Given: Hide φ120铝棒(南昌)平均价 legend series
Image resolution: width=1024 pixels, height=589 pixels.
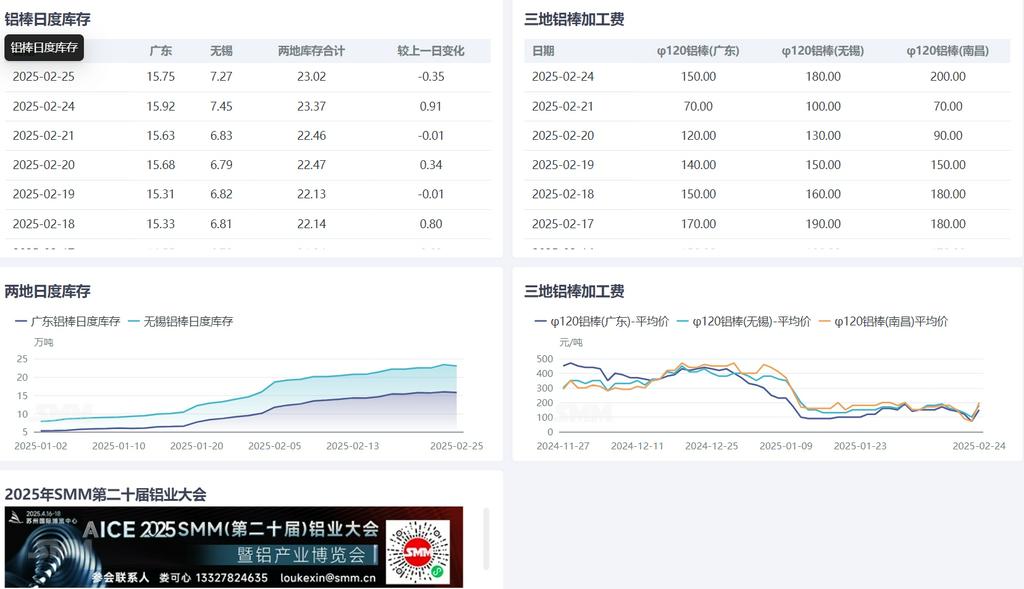Looking at the screenshot, I should pos(883,322).
